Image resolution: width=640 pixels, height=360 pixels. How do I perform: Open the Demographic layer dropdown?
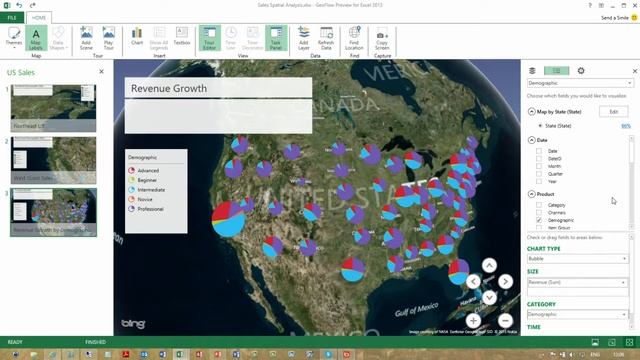[x=580, y=83]
